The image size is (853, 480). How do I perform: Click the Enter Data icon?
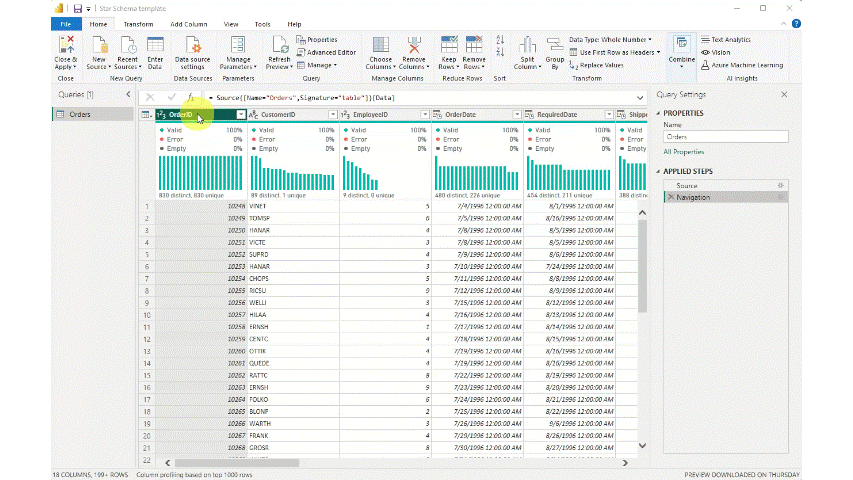155,45
